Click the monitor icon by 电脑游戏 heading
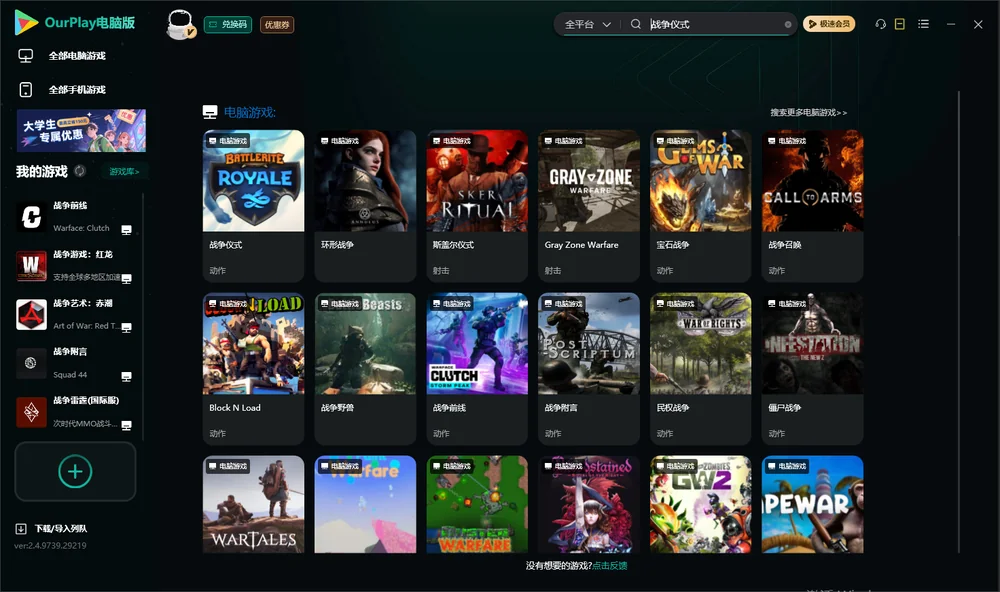This screenshot has height=592, width=1000. (210, 112)
